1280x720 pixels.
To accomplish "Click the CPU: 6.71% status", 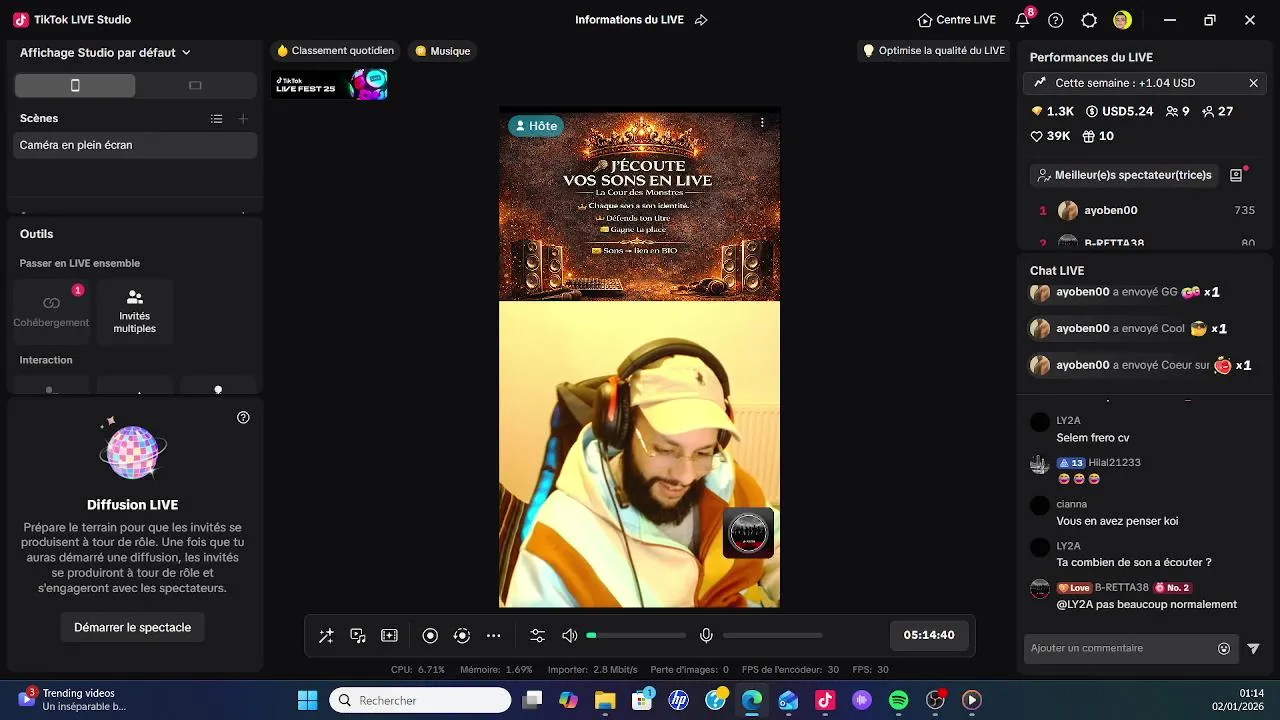I will coord(417,670).
